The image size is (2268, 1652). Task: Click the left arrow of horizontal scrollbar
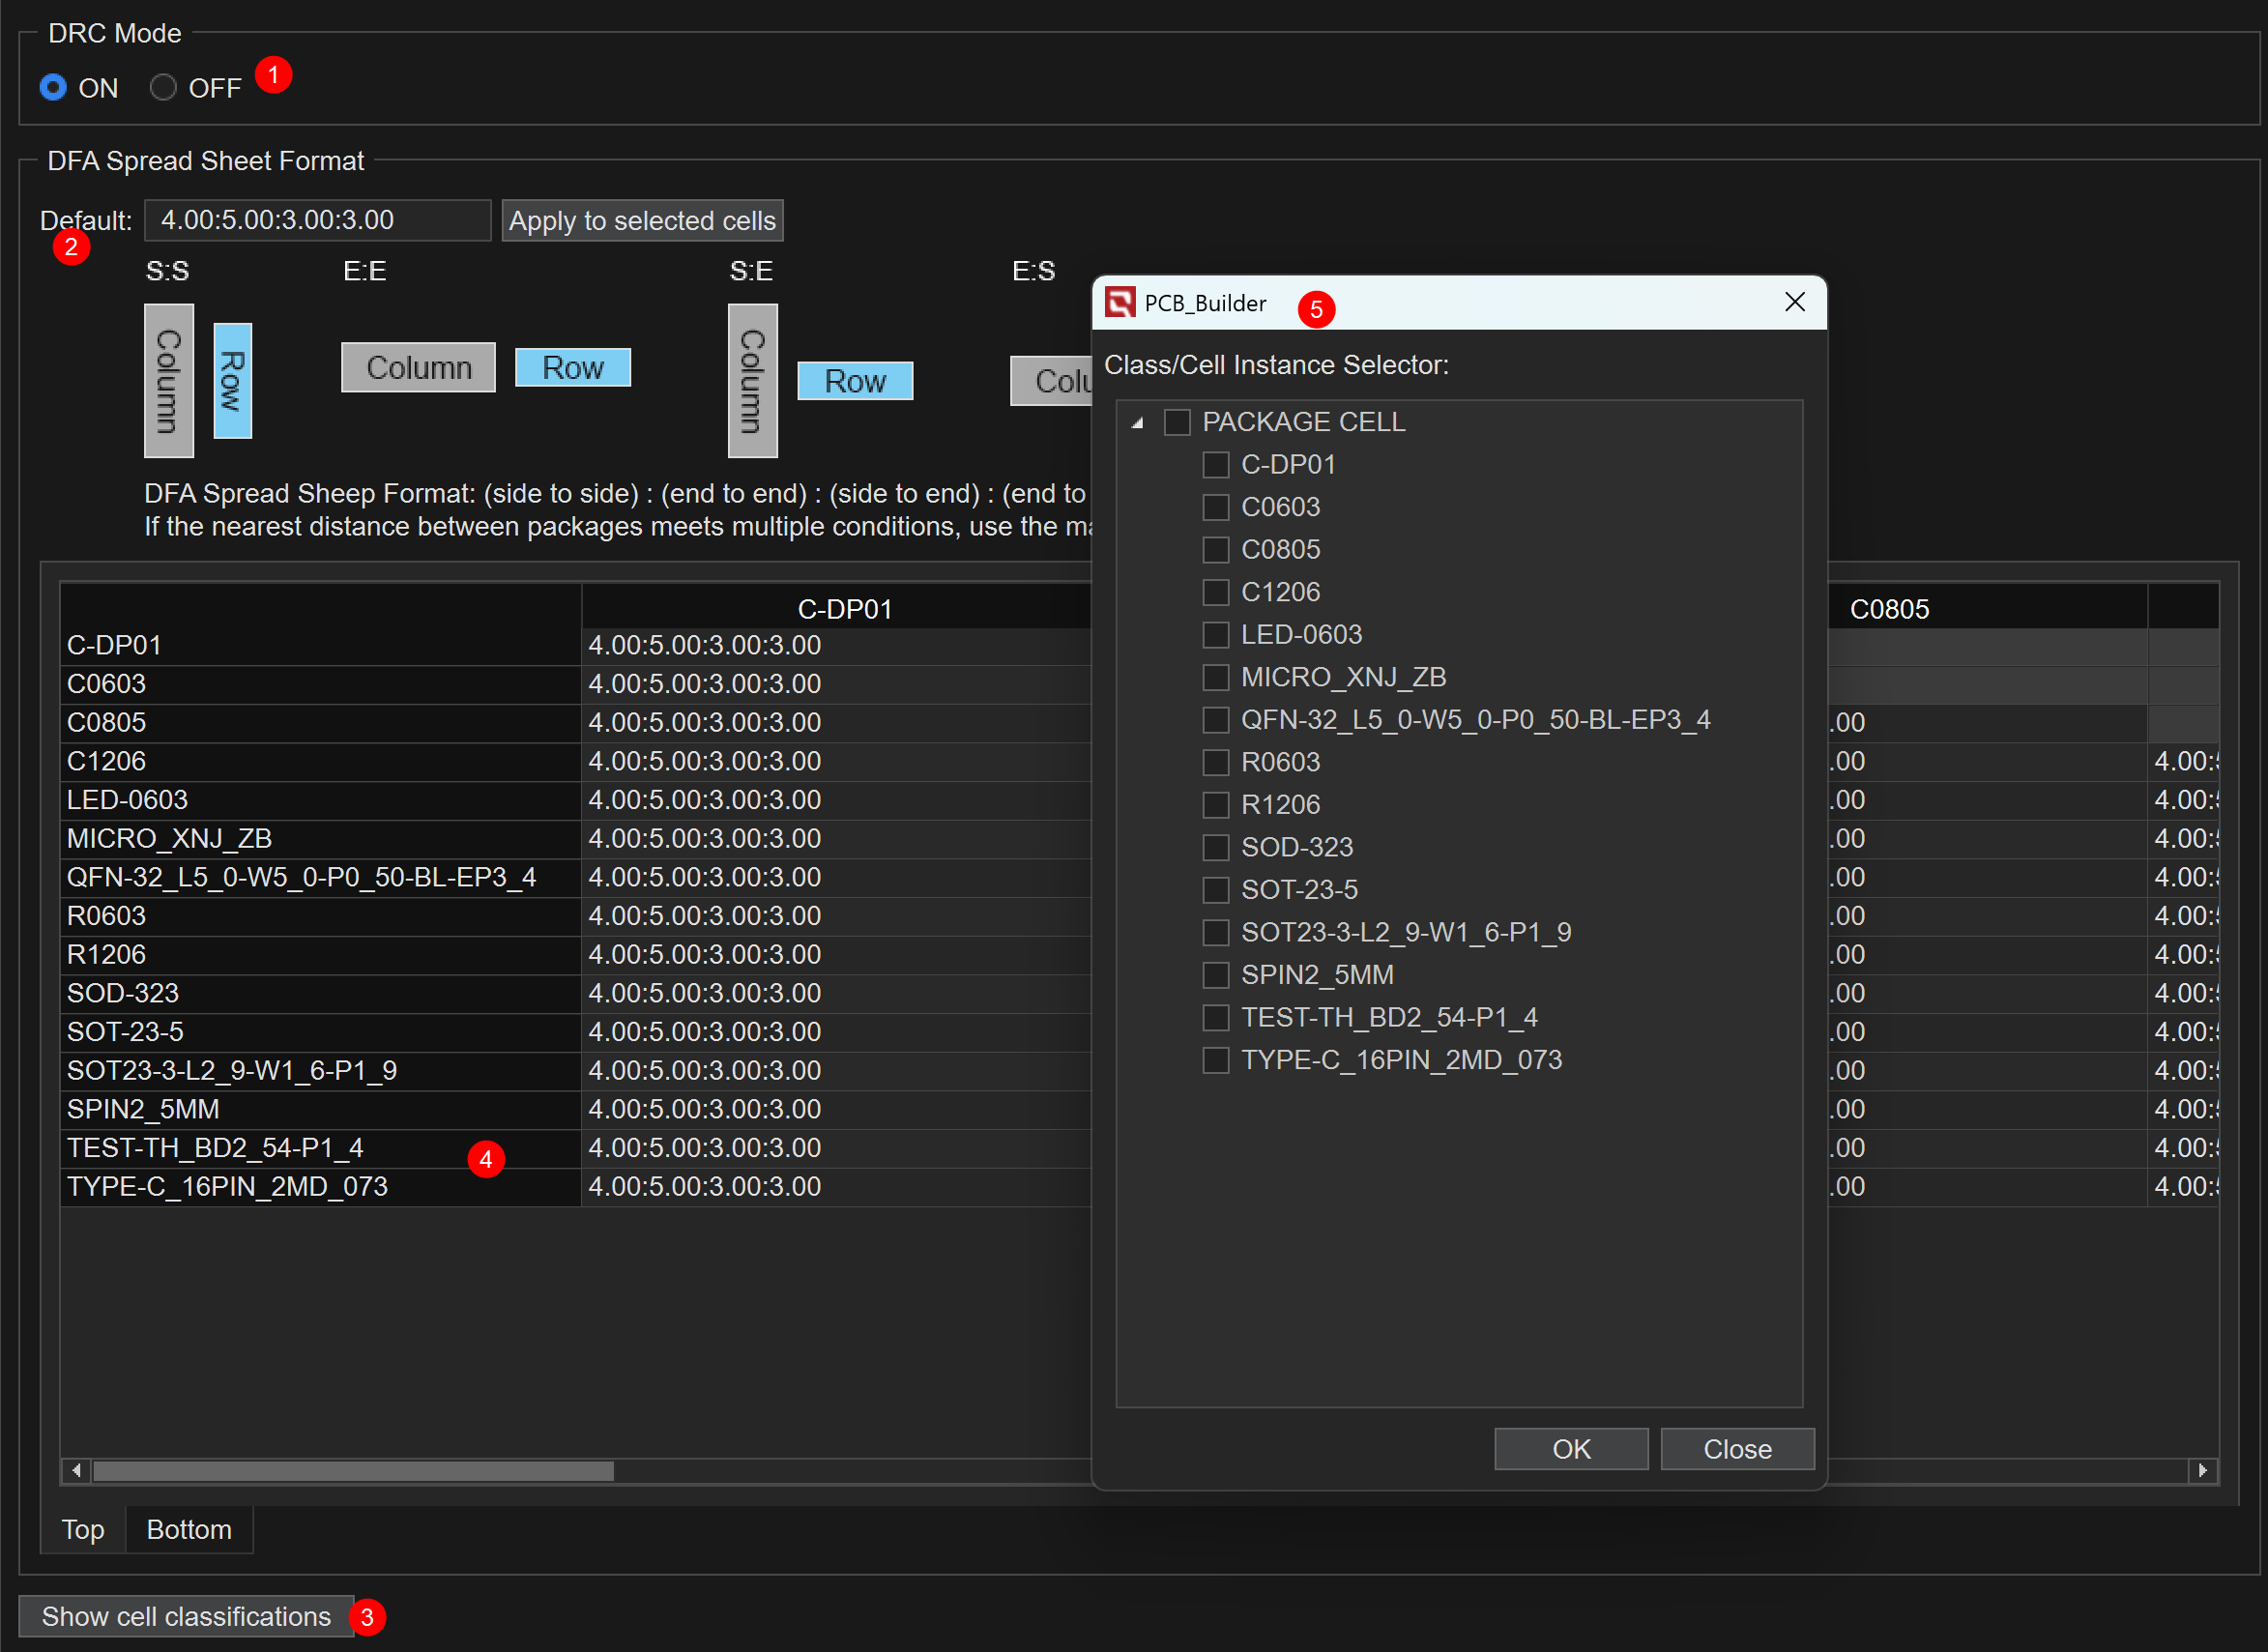pyautogui.click(x=76, y=1470)
